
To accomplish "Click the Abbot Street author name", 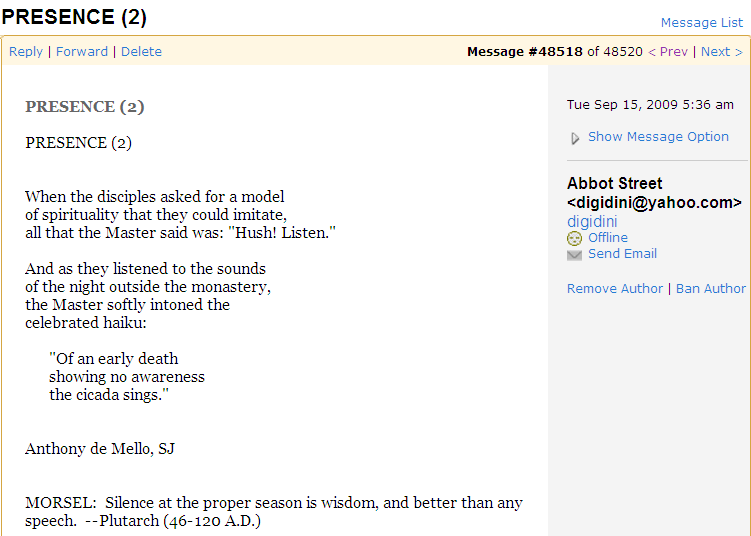I will pos(614,183).
